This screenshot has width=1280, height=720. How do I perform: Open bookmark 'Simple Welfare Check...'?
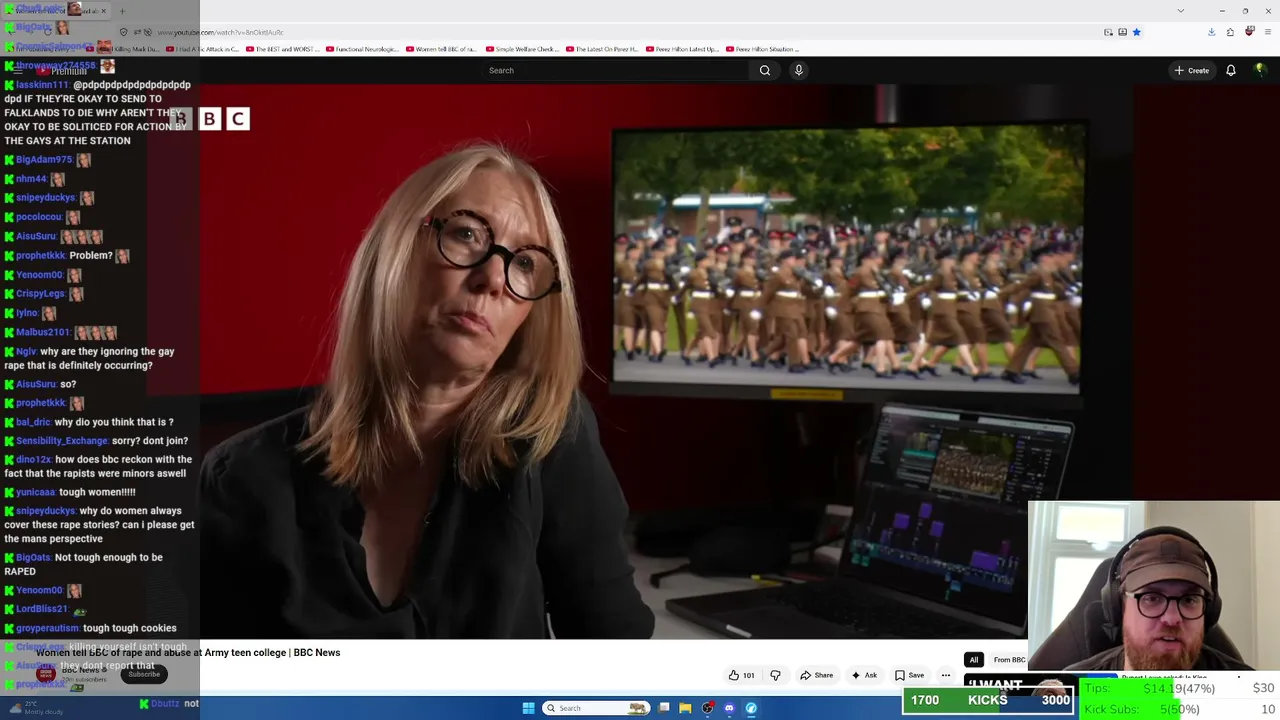point(521,49)
